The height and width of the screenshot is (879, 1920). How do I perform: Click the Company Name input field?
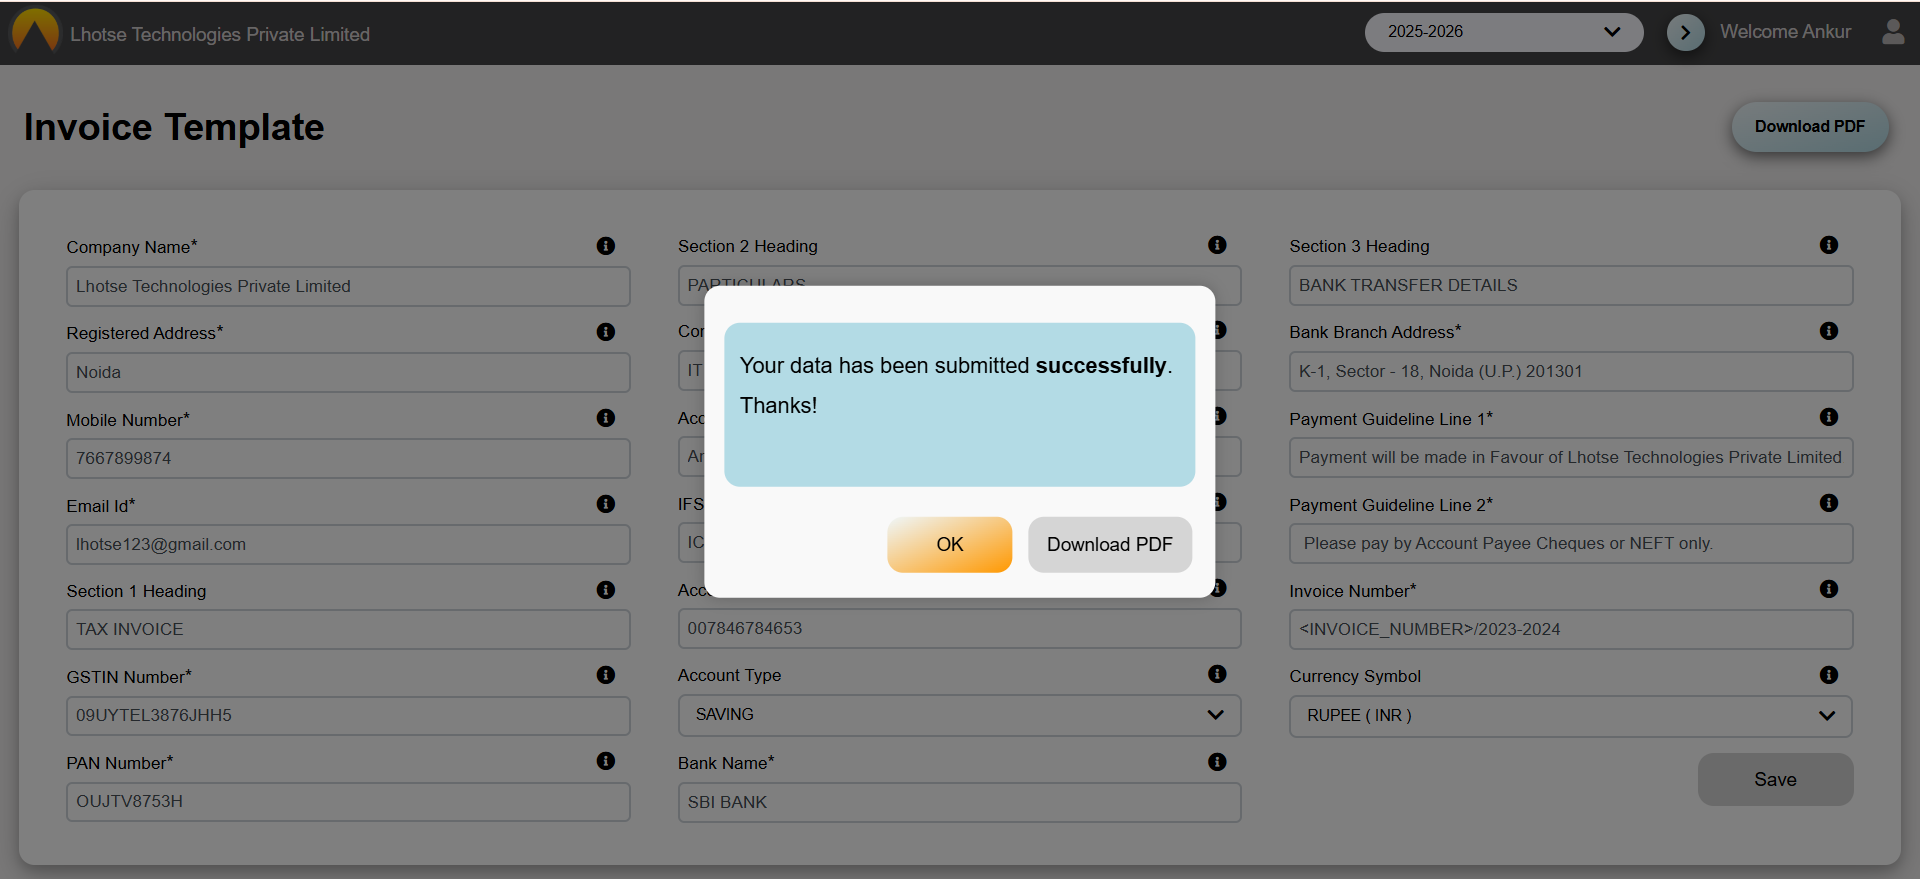[348, 286]
